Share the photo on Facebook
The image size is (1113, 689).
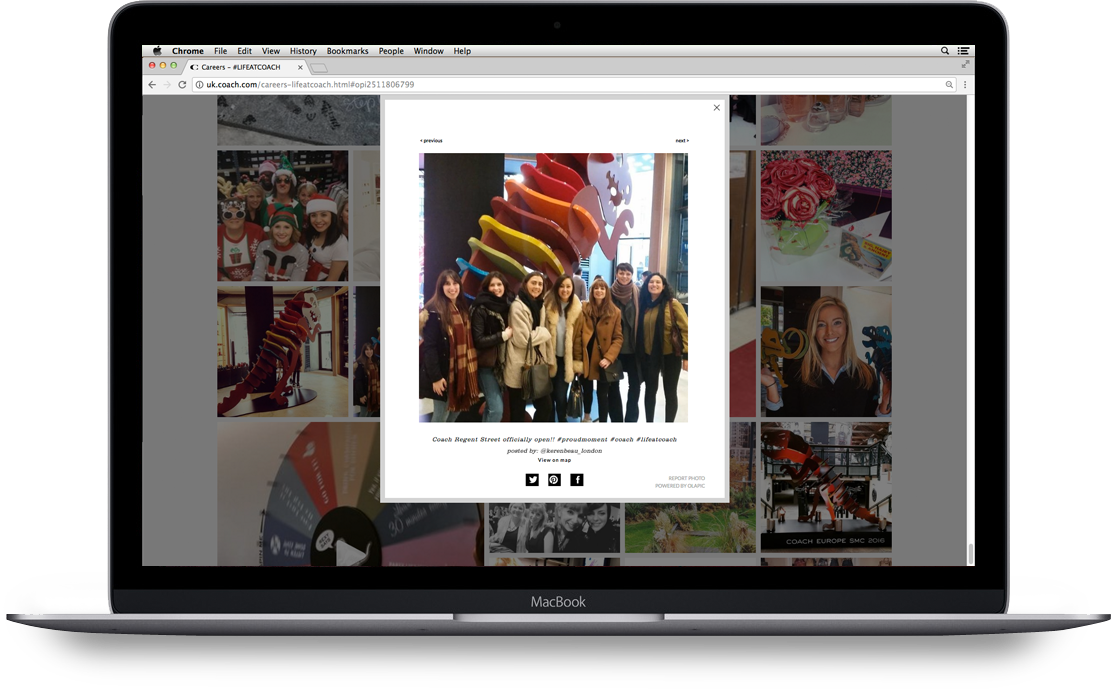point(577,480)
